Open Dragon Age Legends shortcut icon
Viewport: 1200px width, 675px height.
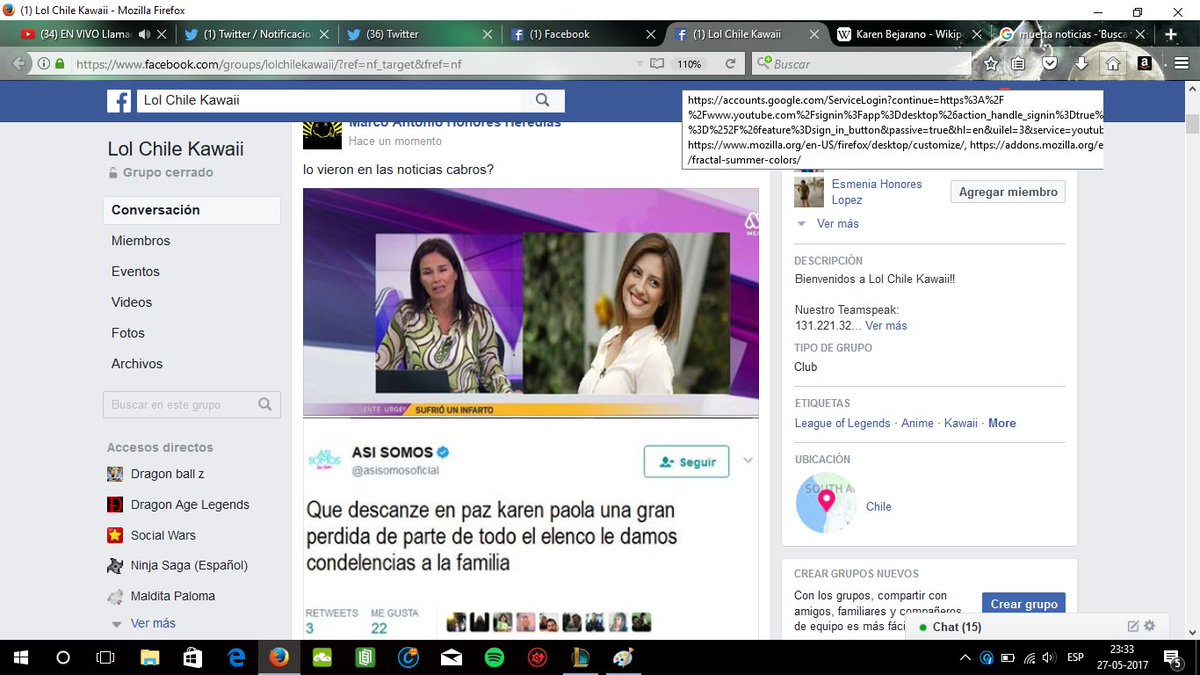point(115,505)
